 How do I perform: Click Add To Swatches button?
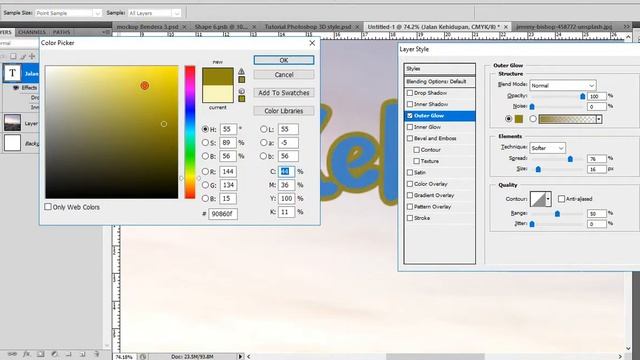pyautogui.click(x=284, y=93)
